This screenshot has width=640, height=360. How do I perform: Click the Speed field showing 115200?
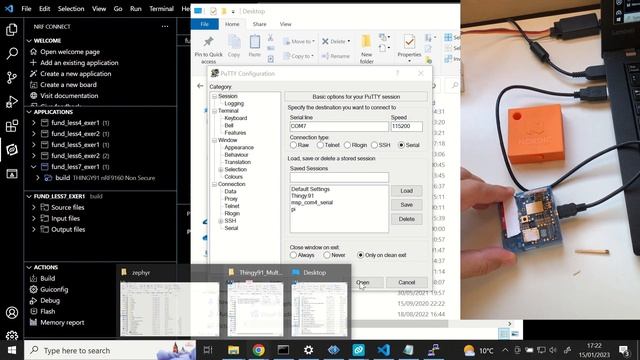coord(407,127)
